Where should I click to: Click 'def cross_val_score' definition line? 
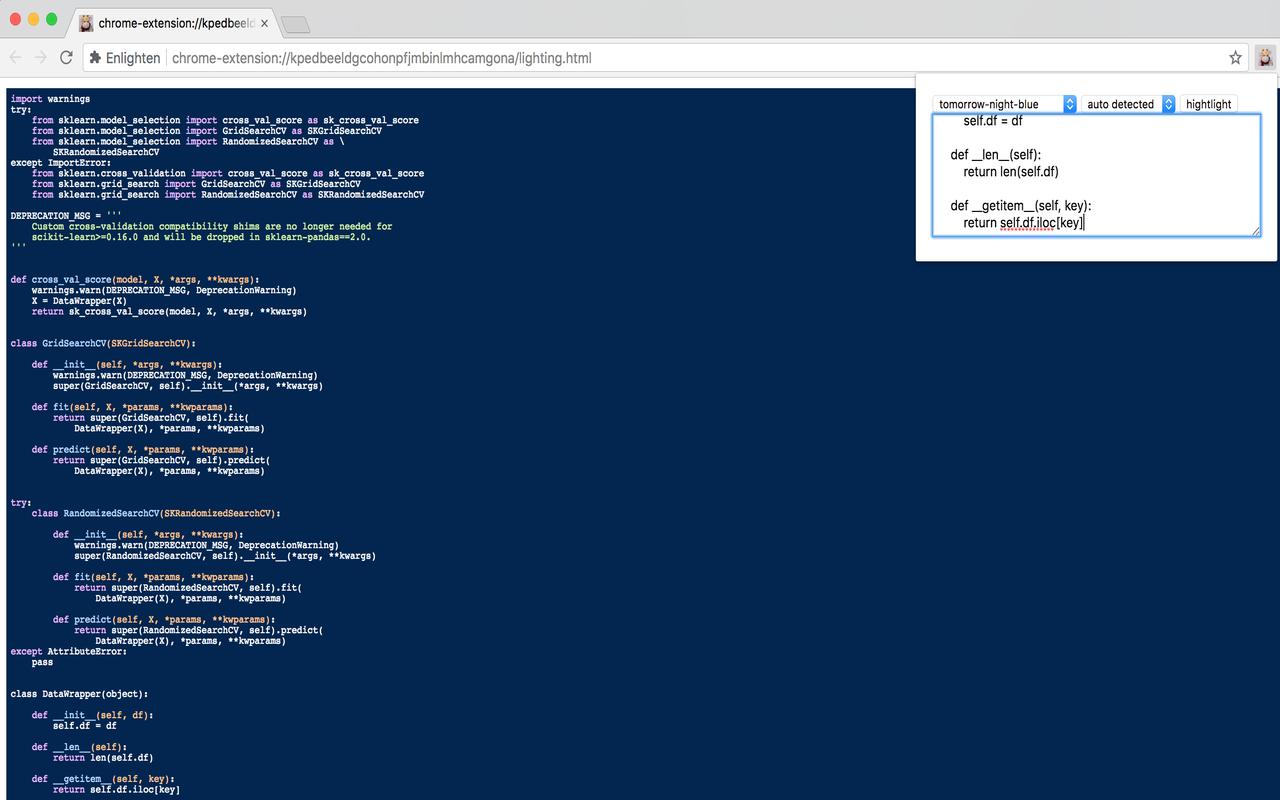point(135,279)
